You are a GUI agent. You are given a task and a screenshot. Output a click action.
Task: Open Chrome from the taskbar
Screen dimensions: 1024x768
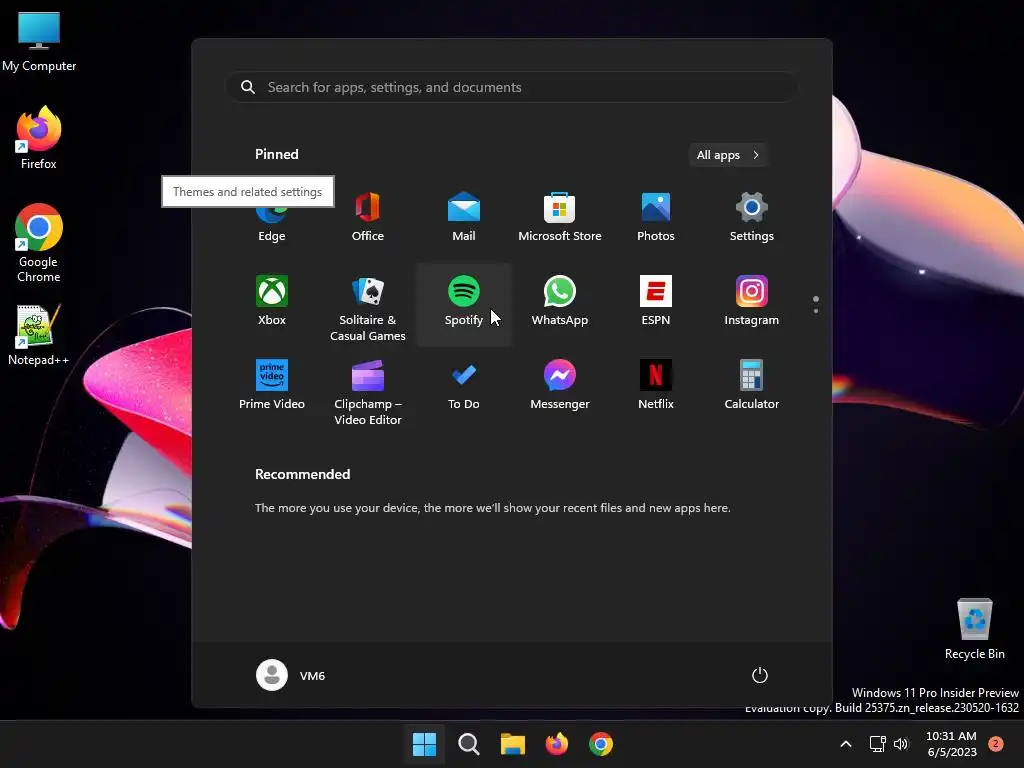coord(601,744)
